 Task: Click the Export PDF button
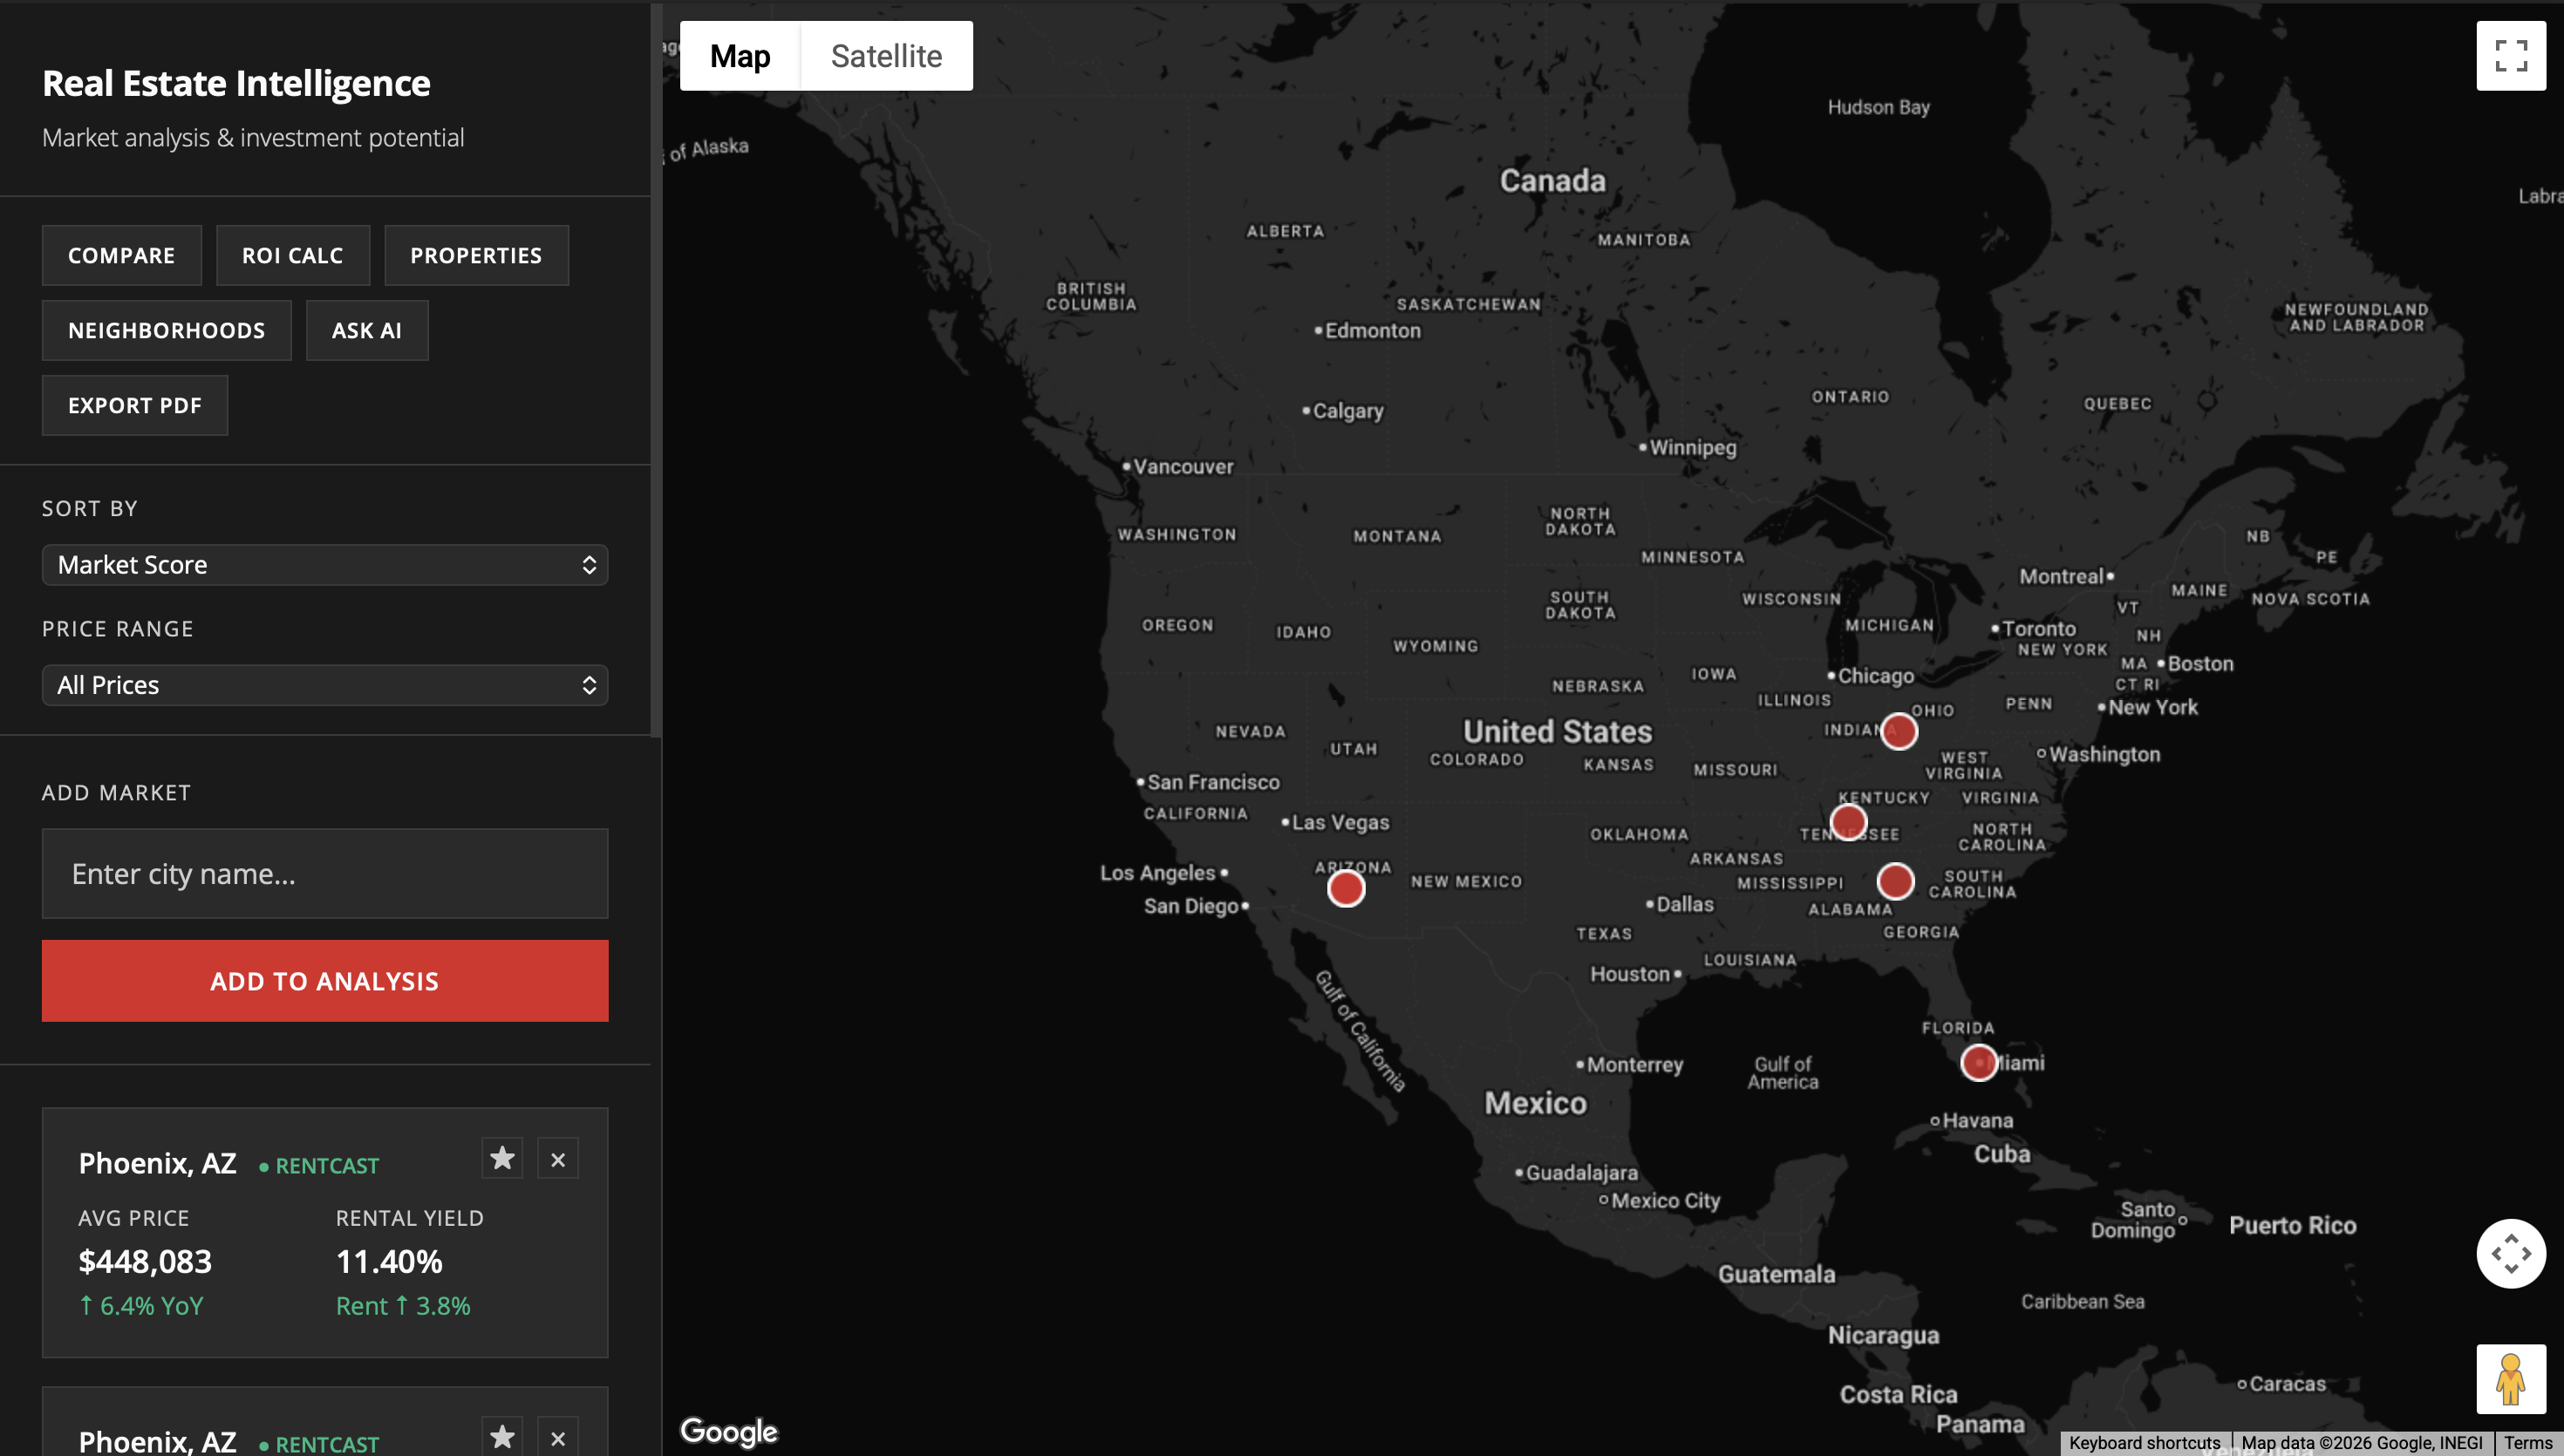[135, 405]
